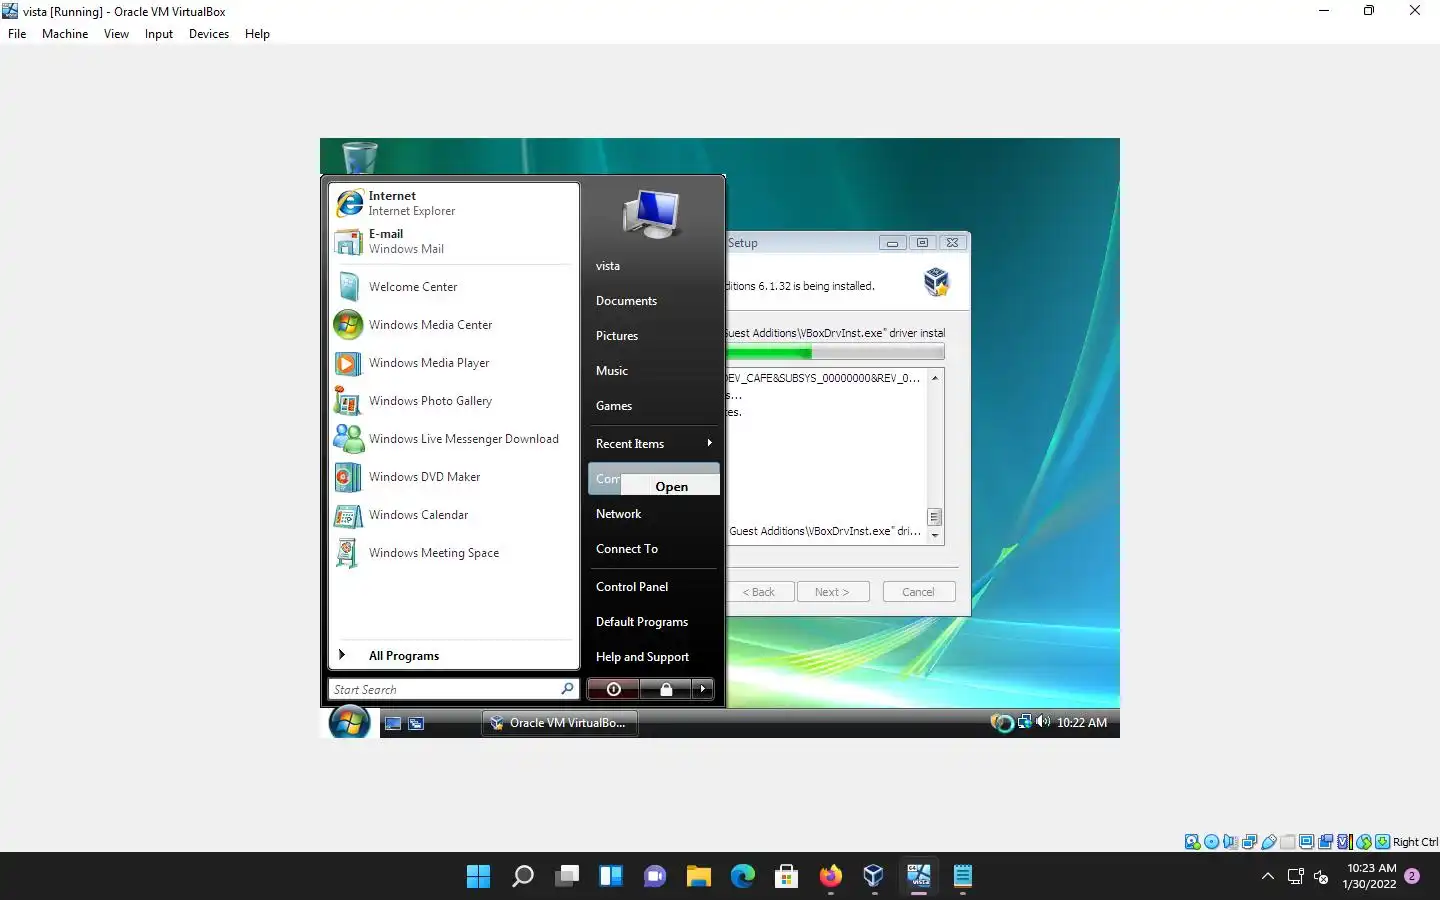Image resolution: width=1440 pixels, height=900 pixels.
Task: Click VirtualBox audio indicator icon
Action: (x=1230, y=842)
